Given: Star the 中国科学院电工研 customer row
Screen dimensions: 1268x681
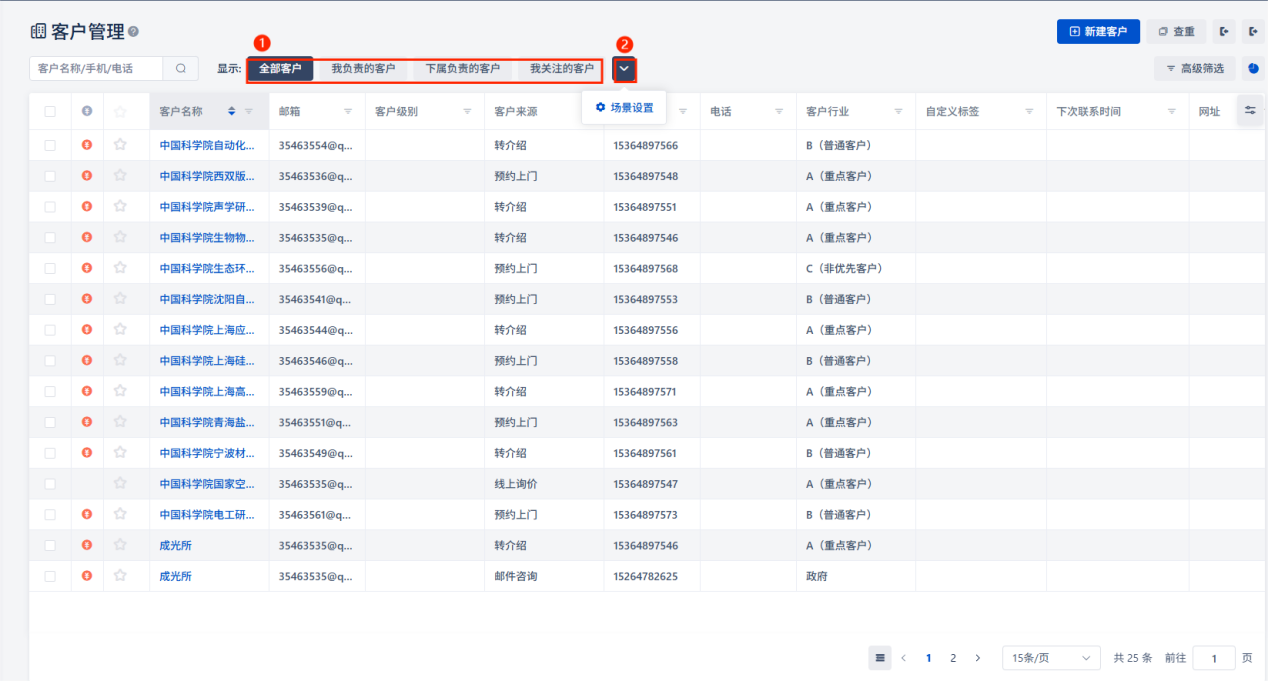Looking at the screenshot, I should click(x=120, y=514).
